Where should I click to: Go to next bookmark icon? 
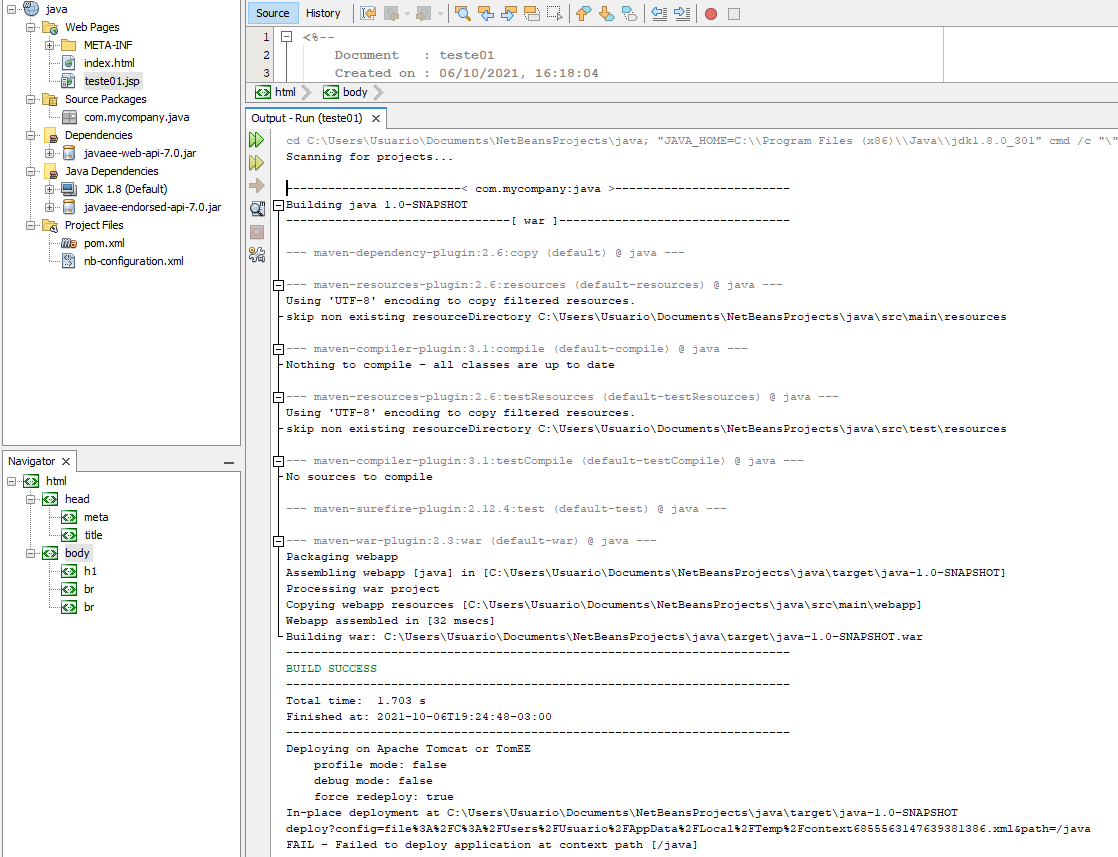click(x=606, y=14)
